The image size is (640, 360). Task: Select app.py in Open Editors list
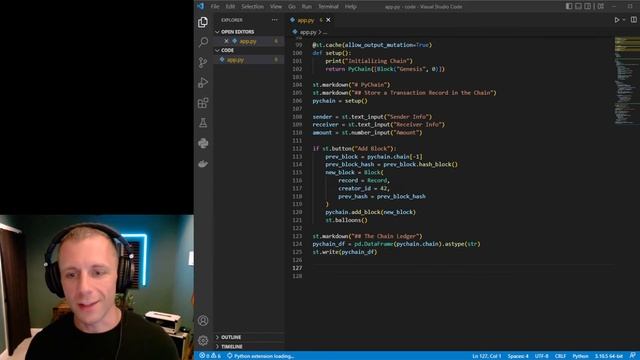coord(248,41)
